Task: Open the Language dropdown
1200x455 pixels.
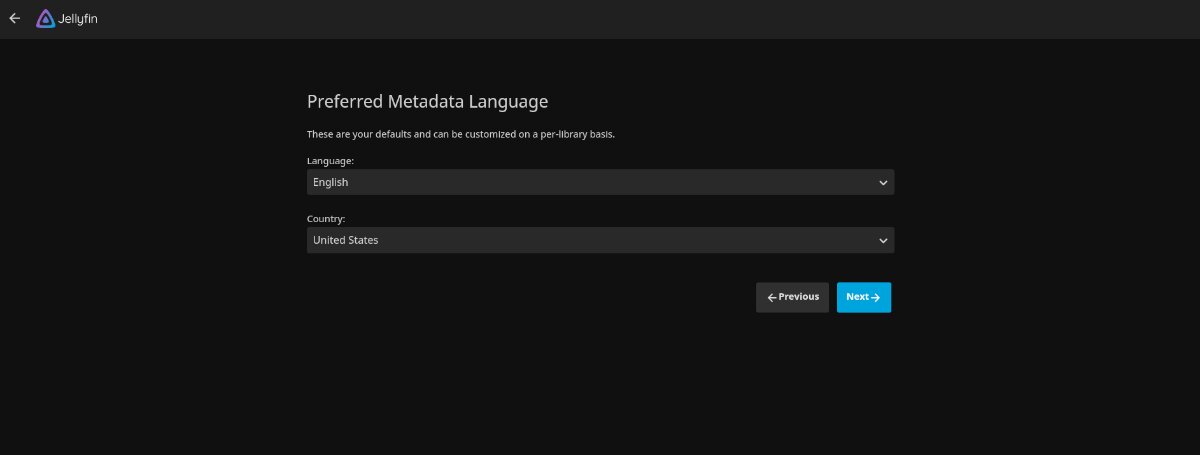Action: [600, 182]
